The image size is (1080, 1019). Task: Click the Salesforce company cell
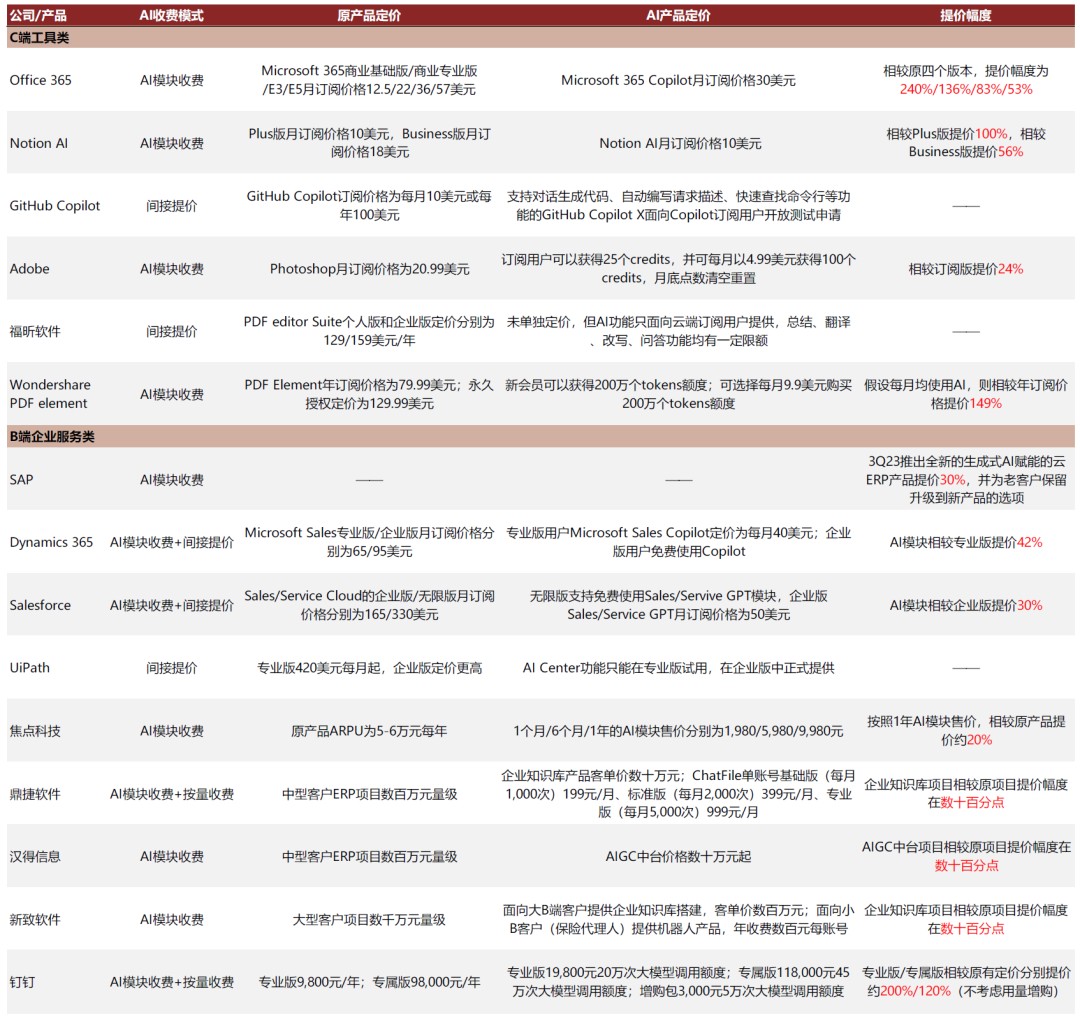pos(40,605)
